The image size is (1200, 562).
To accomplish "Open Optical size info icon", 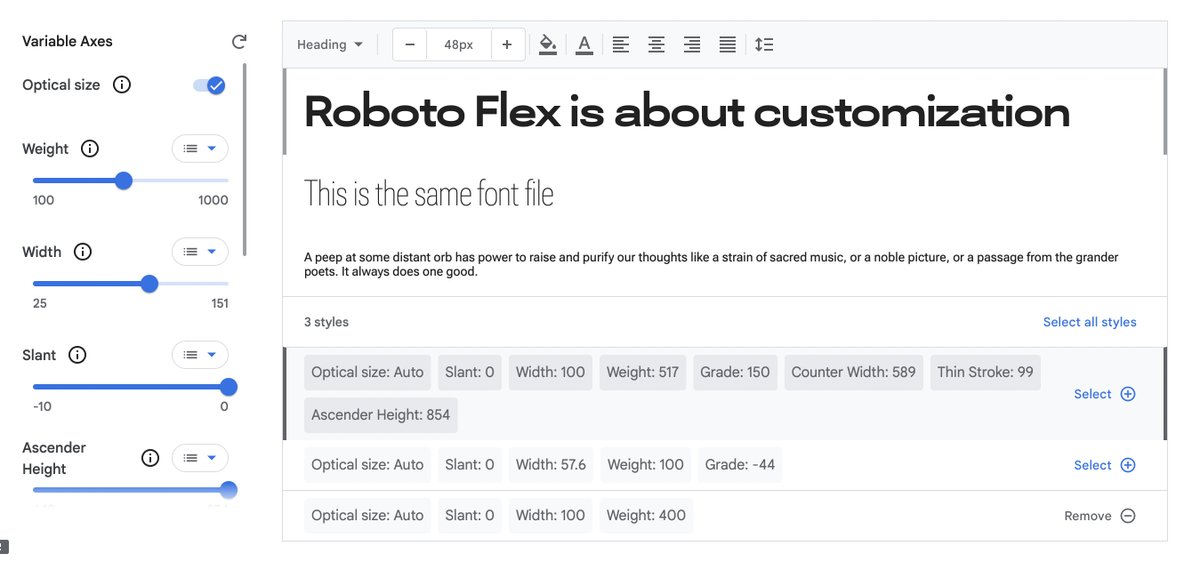I will pyautogui.click(x=122, y=85).
